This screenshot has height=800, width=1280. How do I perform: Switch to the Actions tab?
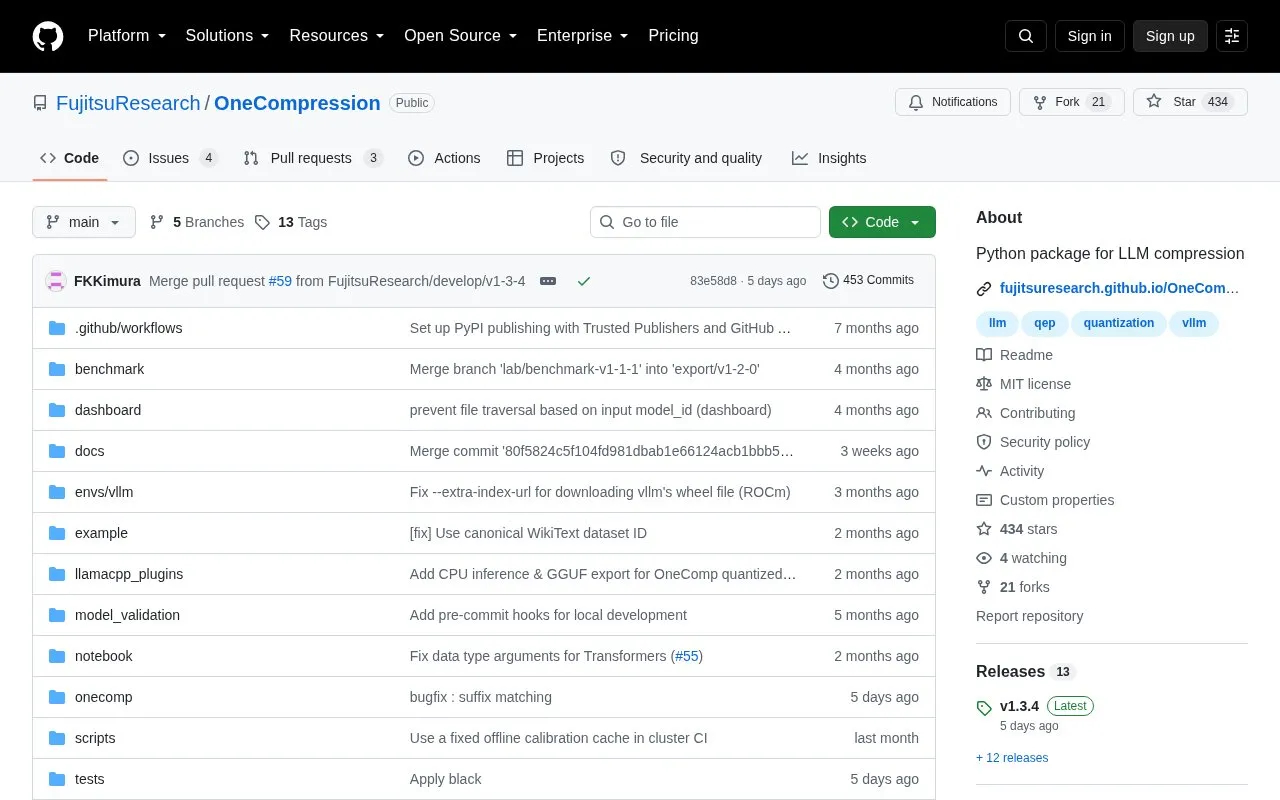pos(444,158)
